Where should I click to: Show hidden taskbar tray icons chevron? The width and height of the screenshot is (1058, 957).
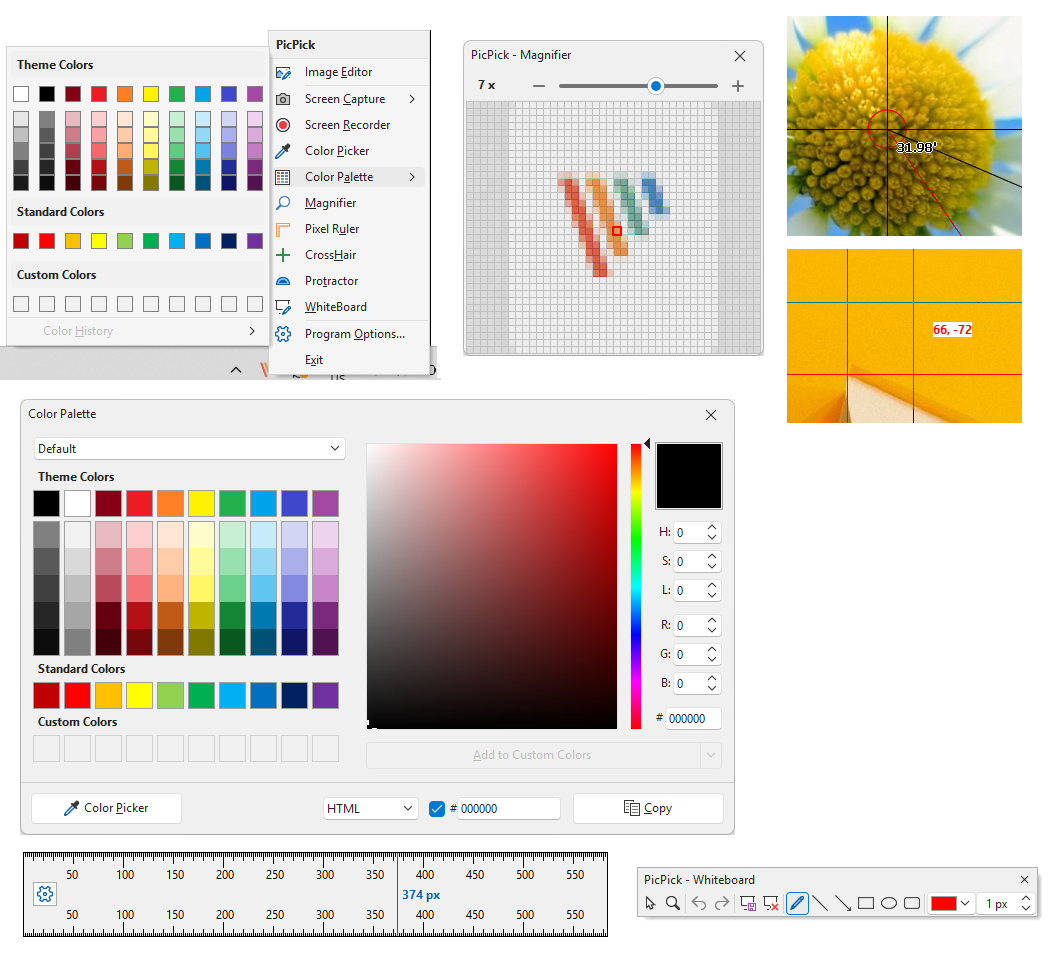236,369
